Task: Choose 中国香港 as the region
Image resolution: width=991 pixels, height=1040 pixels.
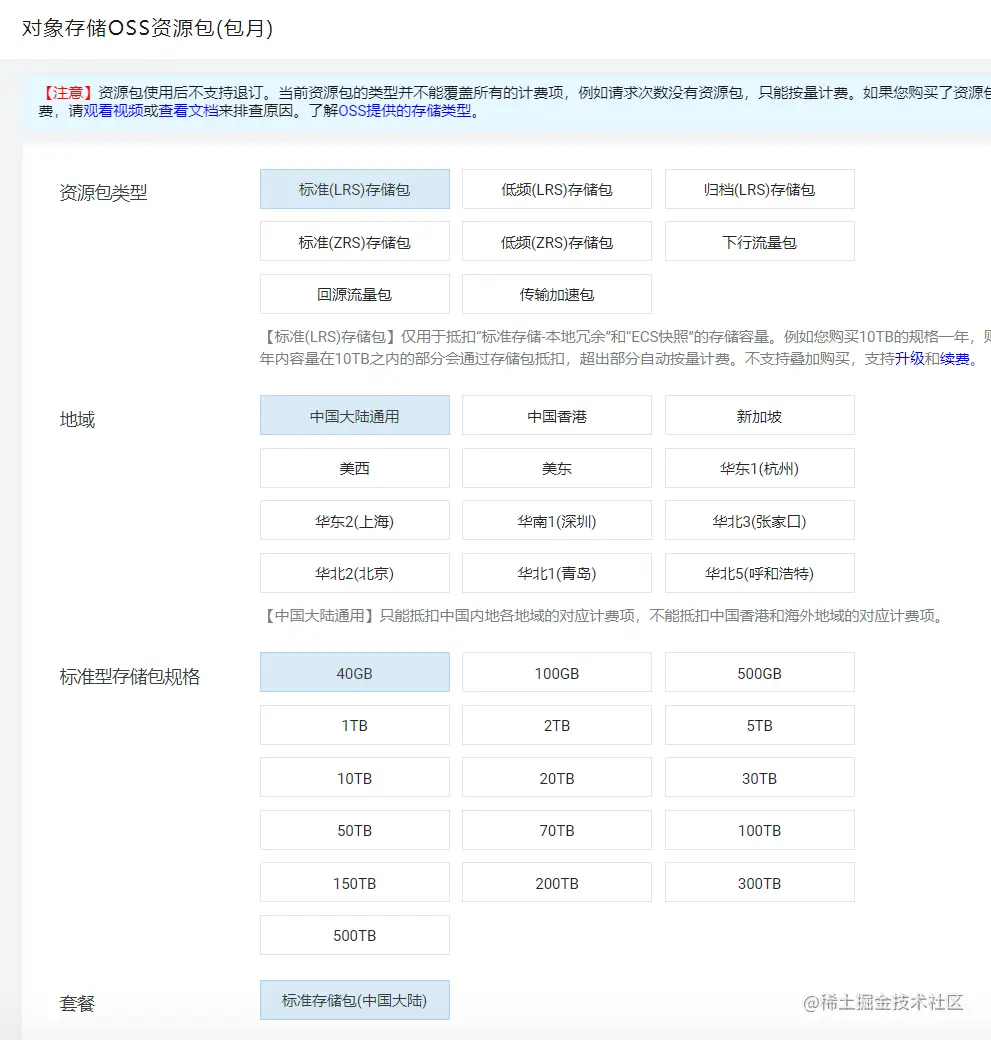Action: point(557,415)
